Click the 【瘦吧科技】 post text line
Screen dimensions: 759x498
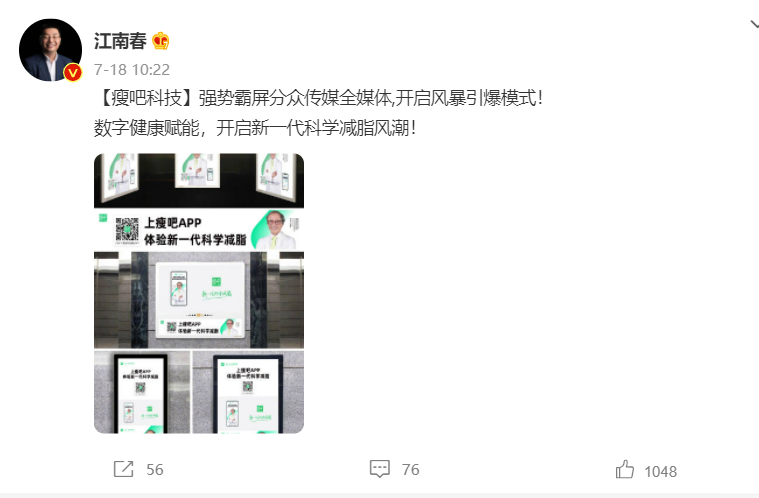pos(319,98)
